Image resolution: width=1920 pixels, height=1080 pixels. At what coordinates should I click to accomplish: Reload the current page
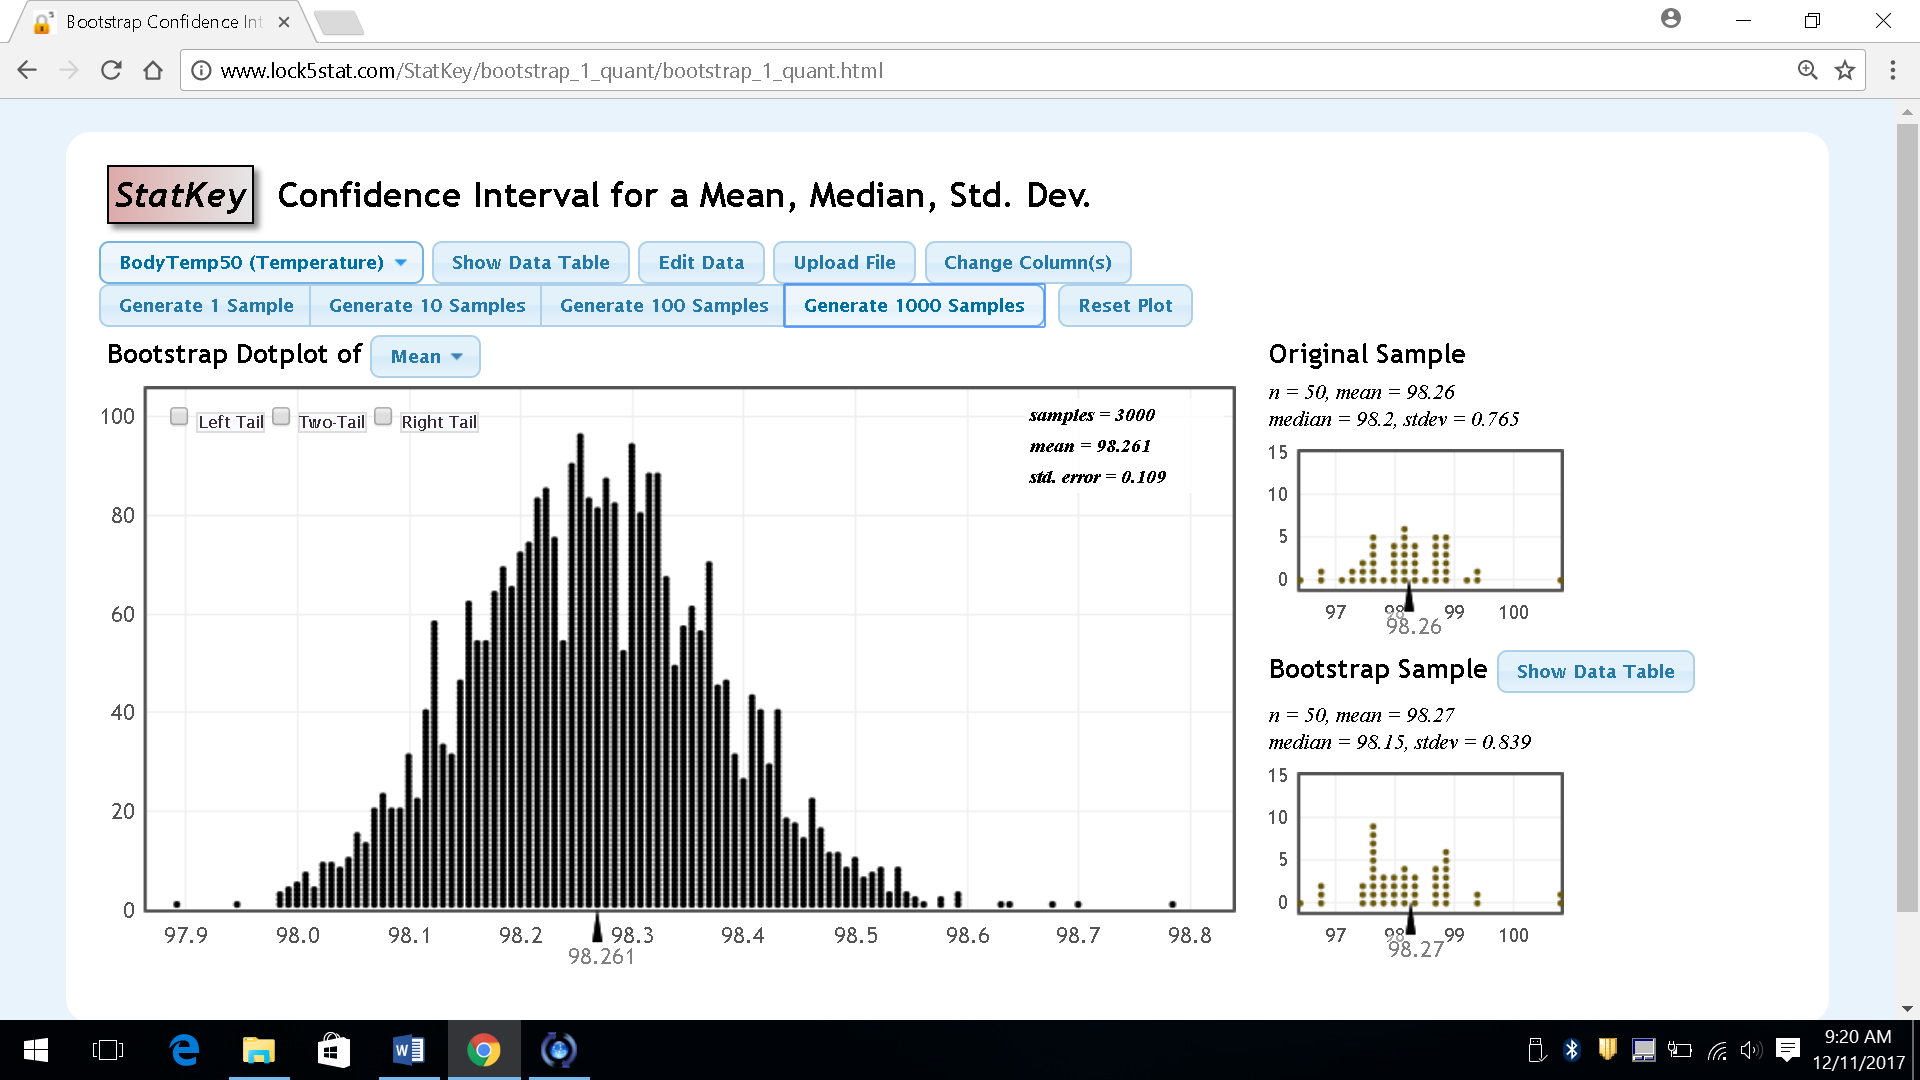tap(111, 70)
